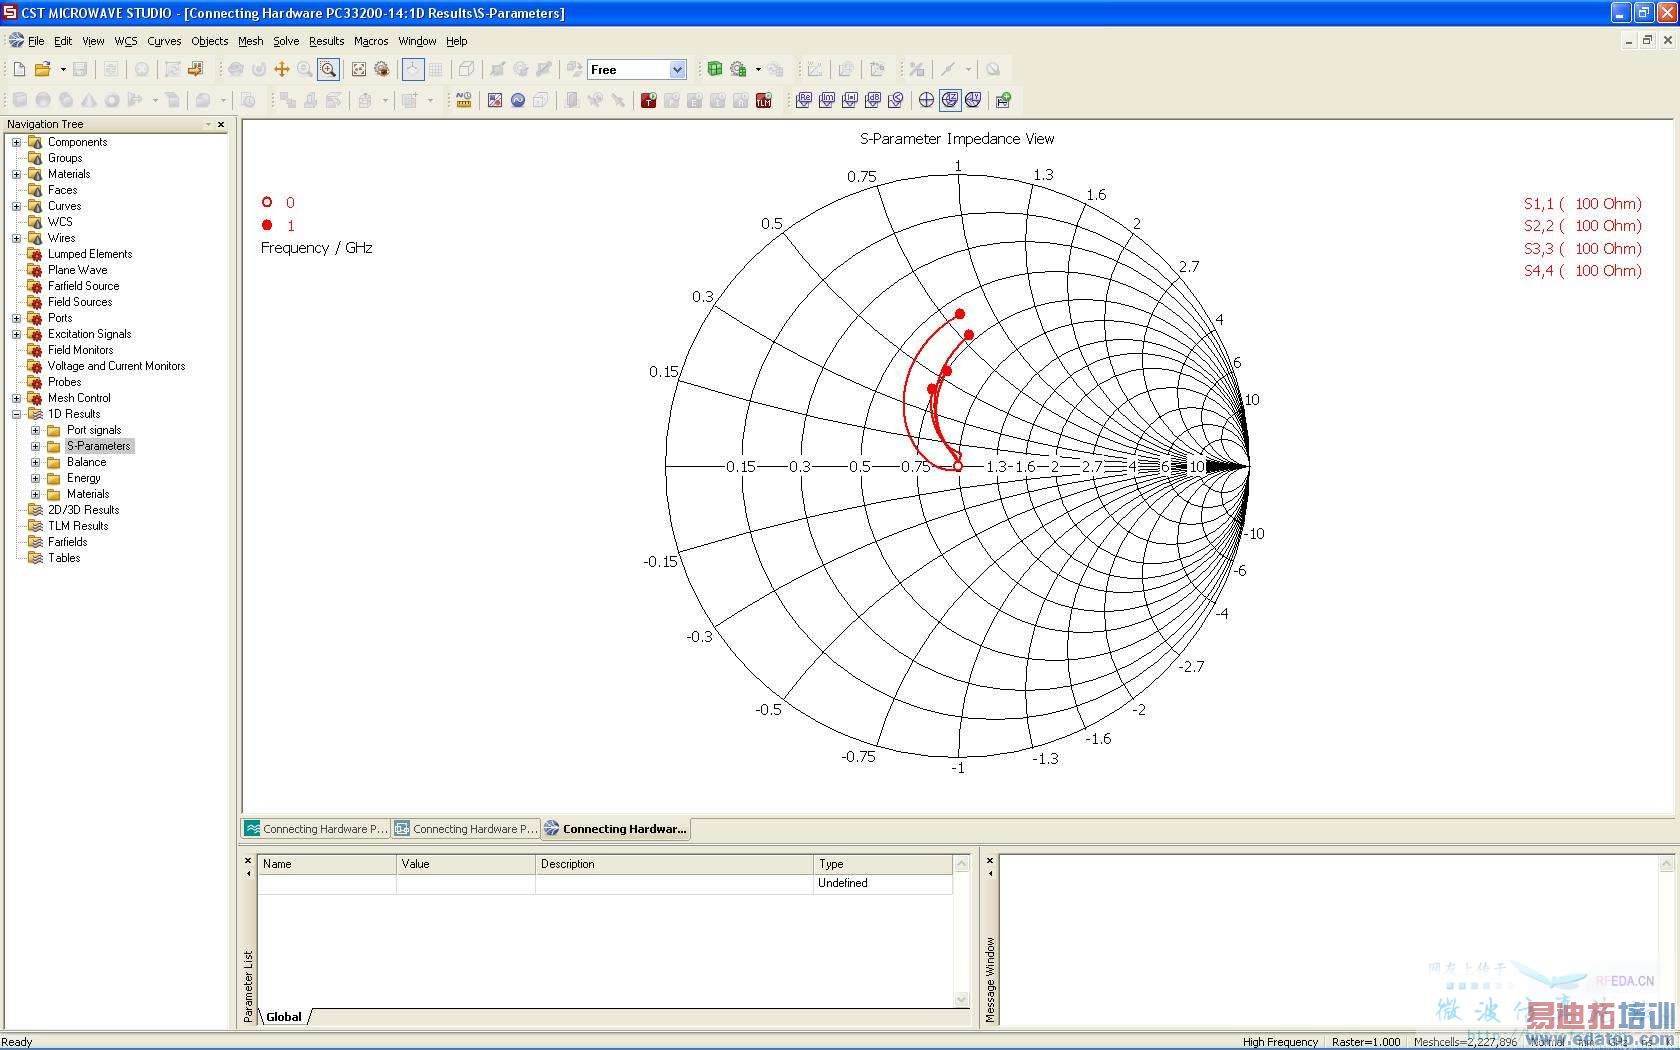This screenshot has height=1050, width=1680.
Task: Open the simulation project dropdown arrow
Action: (x=758, y=69)
